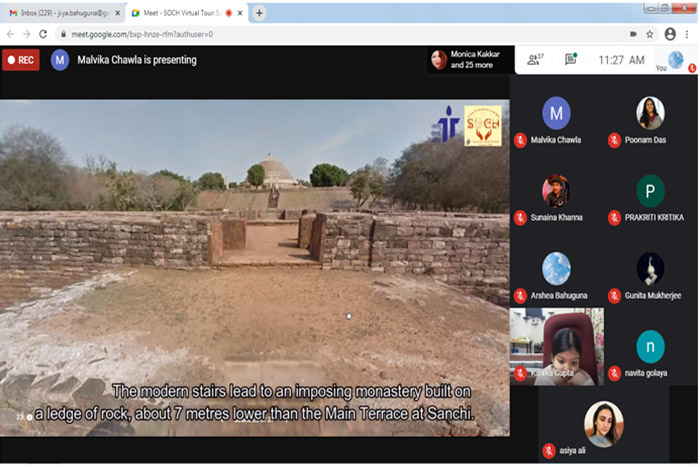Viewport: 700px width, 467px height.
Task: Click the lock site info icon
Action: [x=63, y=34]
